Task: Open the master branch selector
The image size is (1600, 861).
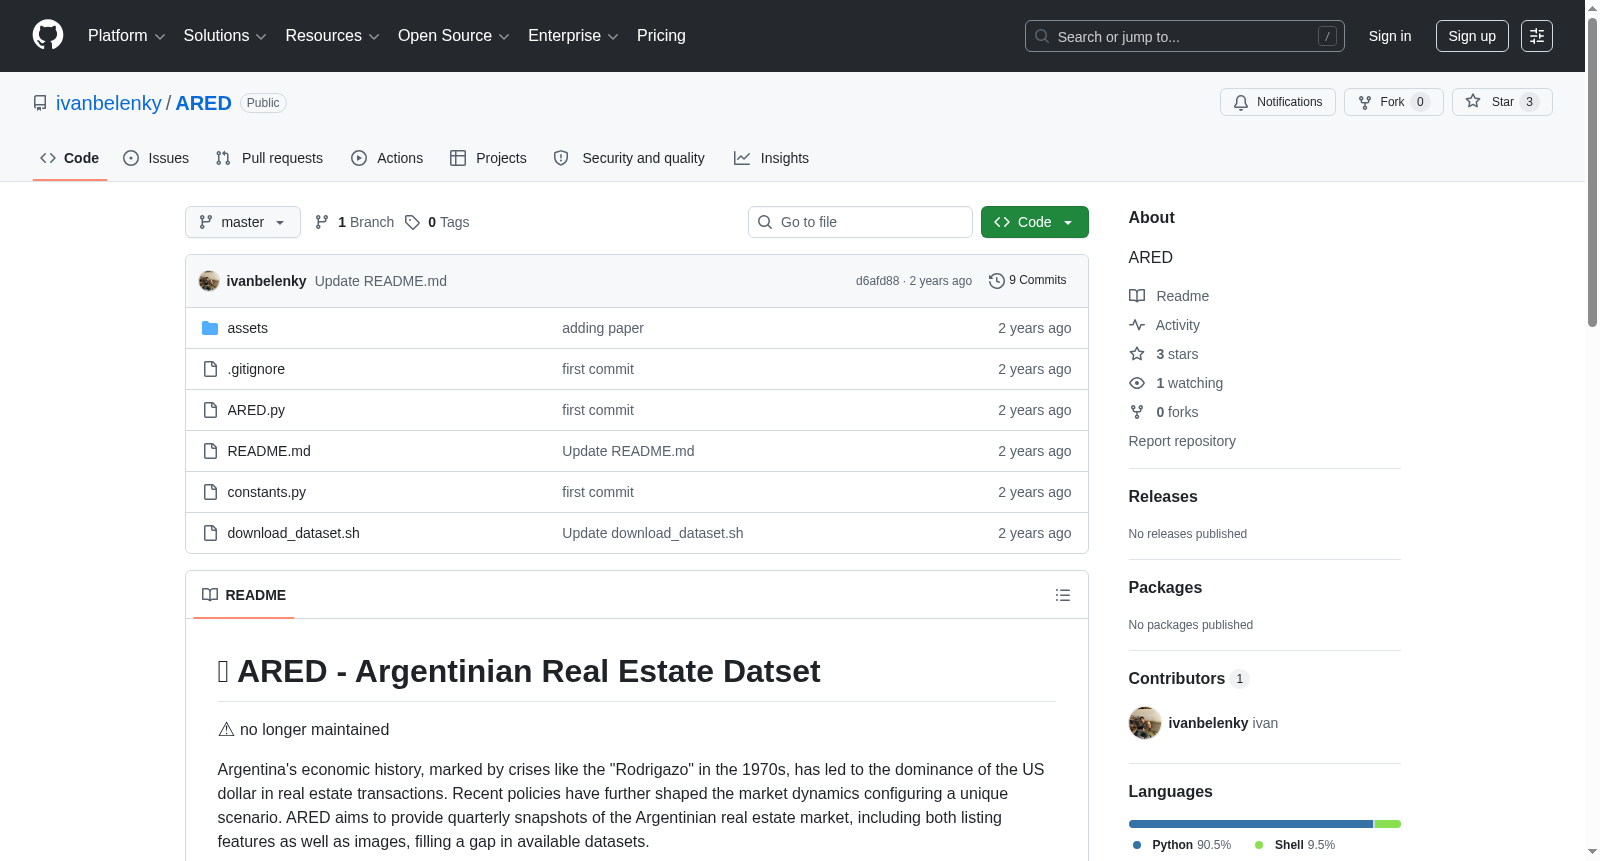Action: click(x=243, y=222)
